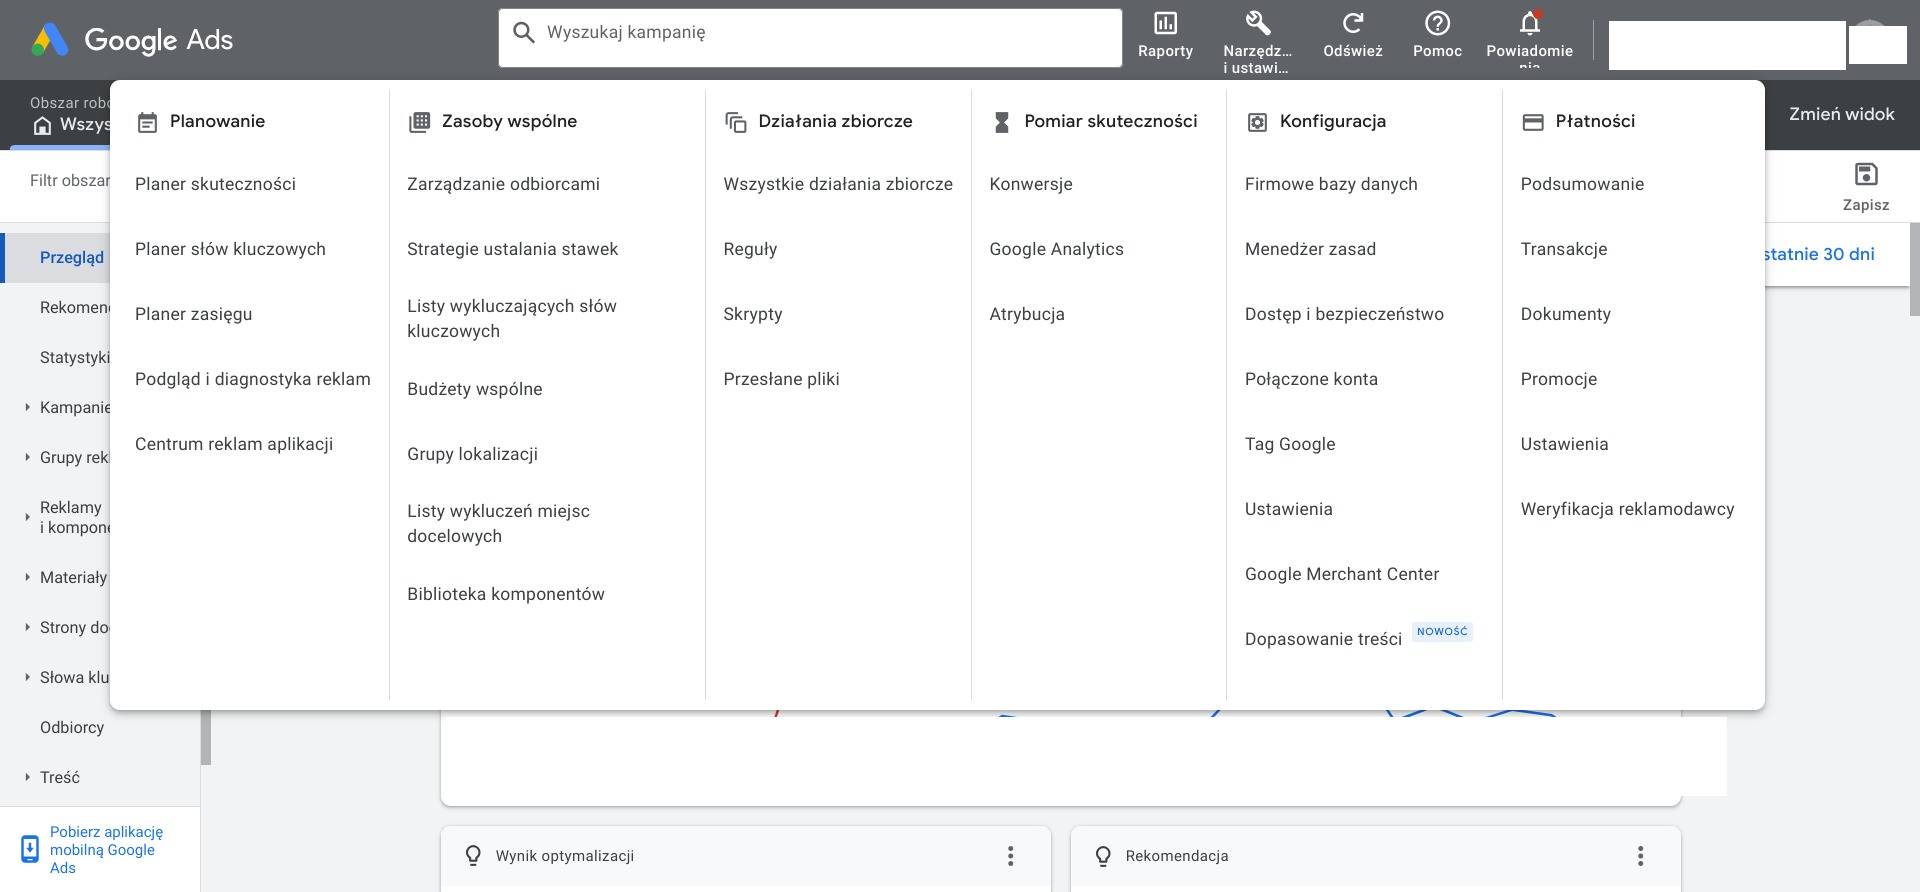Click the Planowanie calendar icon

coord(147,122)
